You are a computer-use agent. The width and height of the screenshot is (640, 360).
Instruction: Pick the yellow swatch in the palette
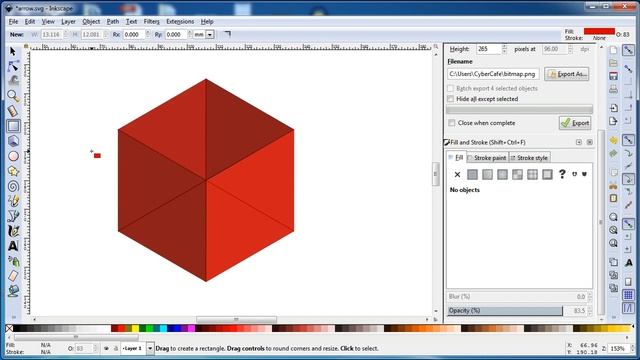tap(135, 329)
